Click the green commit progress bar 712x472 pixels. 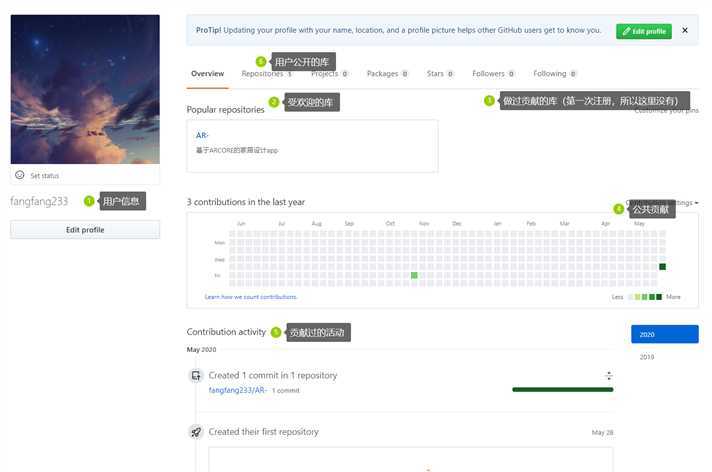click(563, 389)
